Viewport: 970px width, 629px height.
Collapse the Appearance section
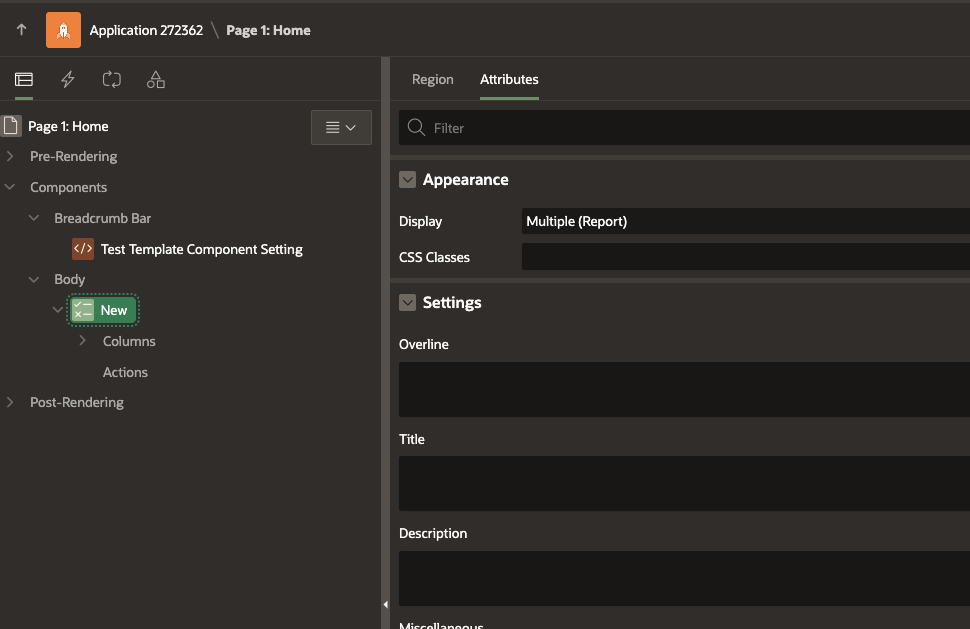tap(407, 180)
